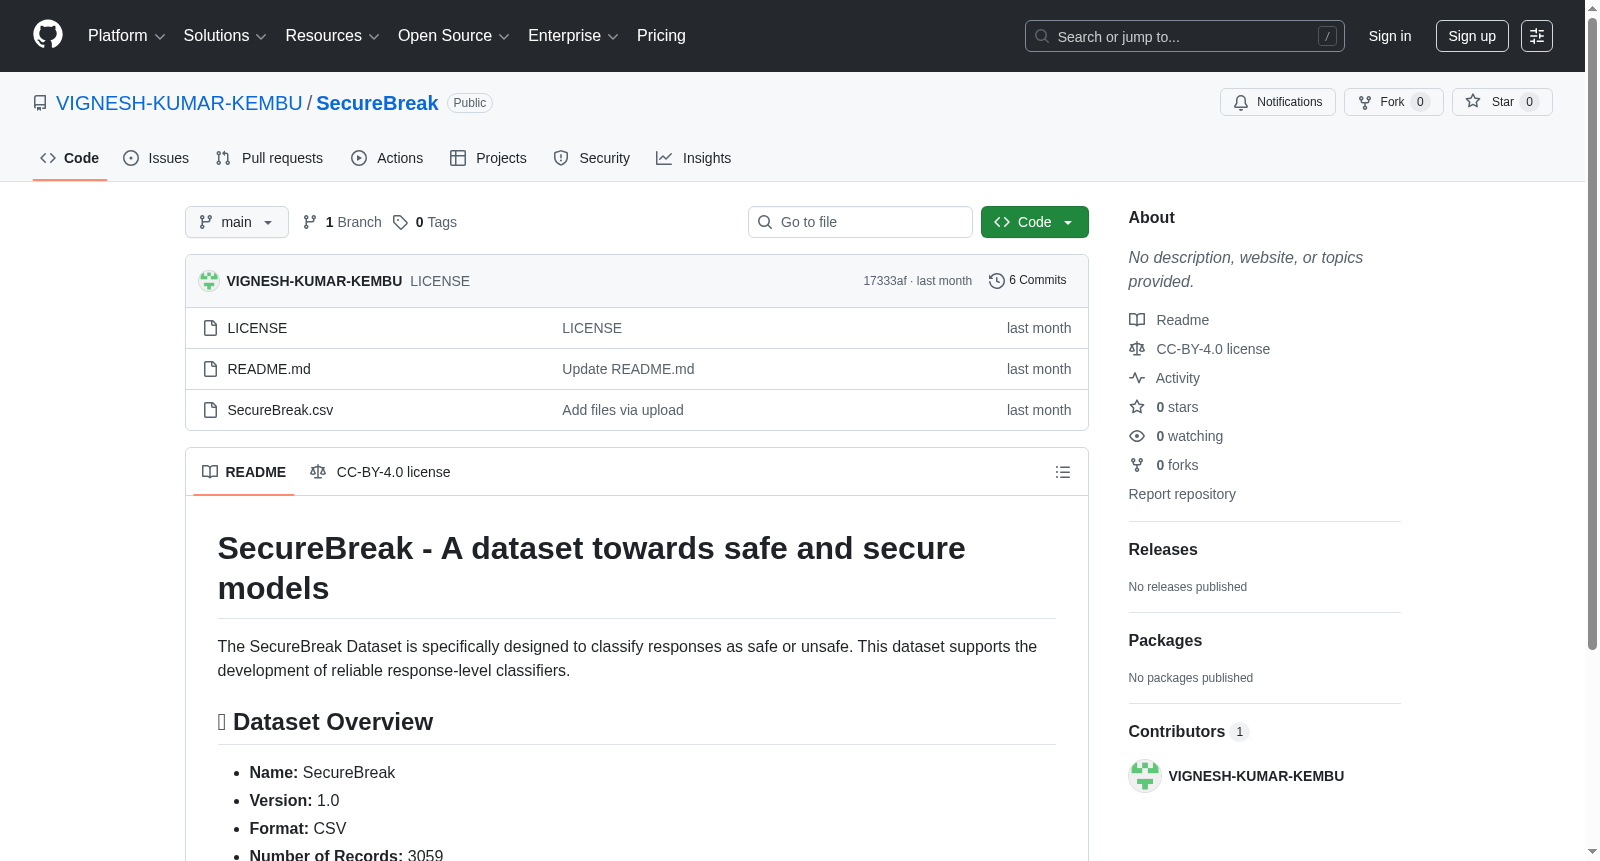Select the CC-BY-4.0 license tab

pos(380,472)
